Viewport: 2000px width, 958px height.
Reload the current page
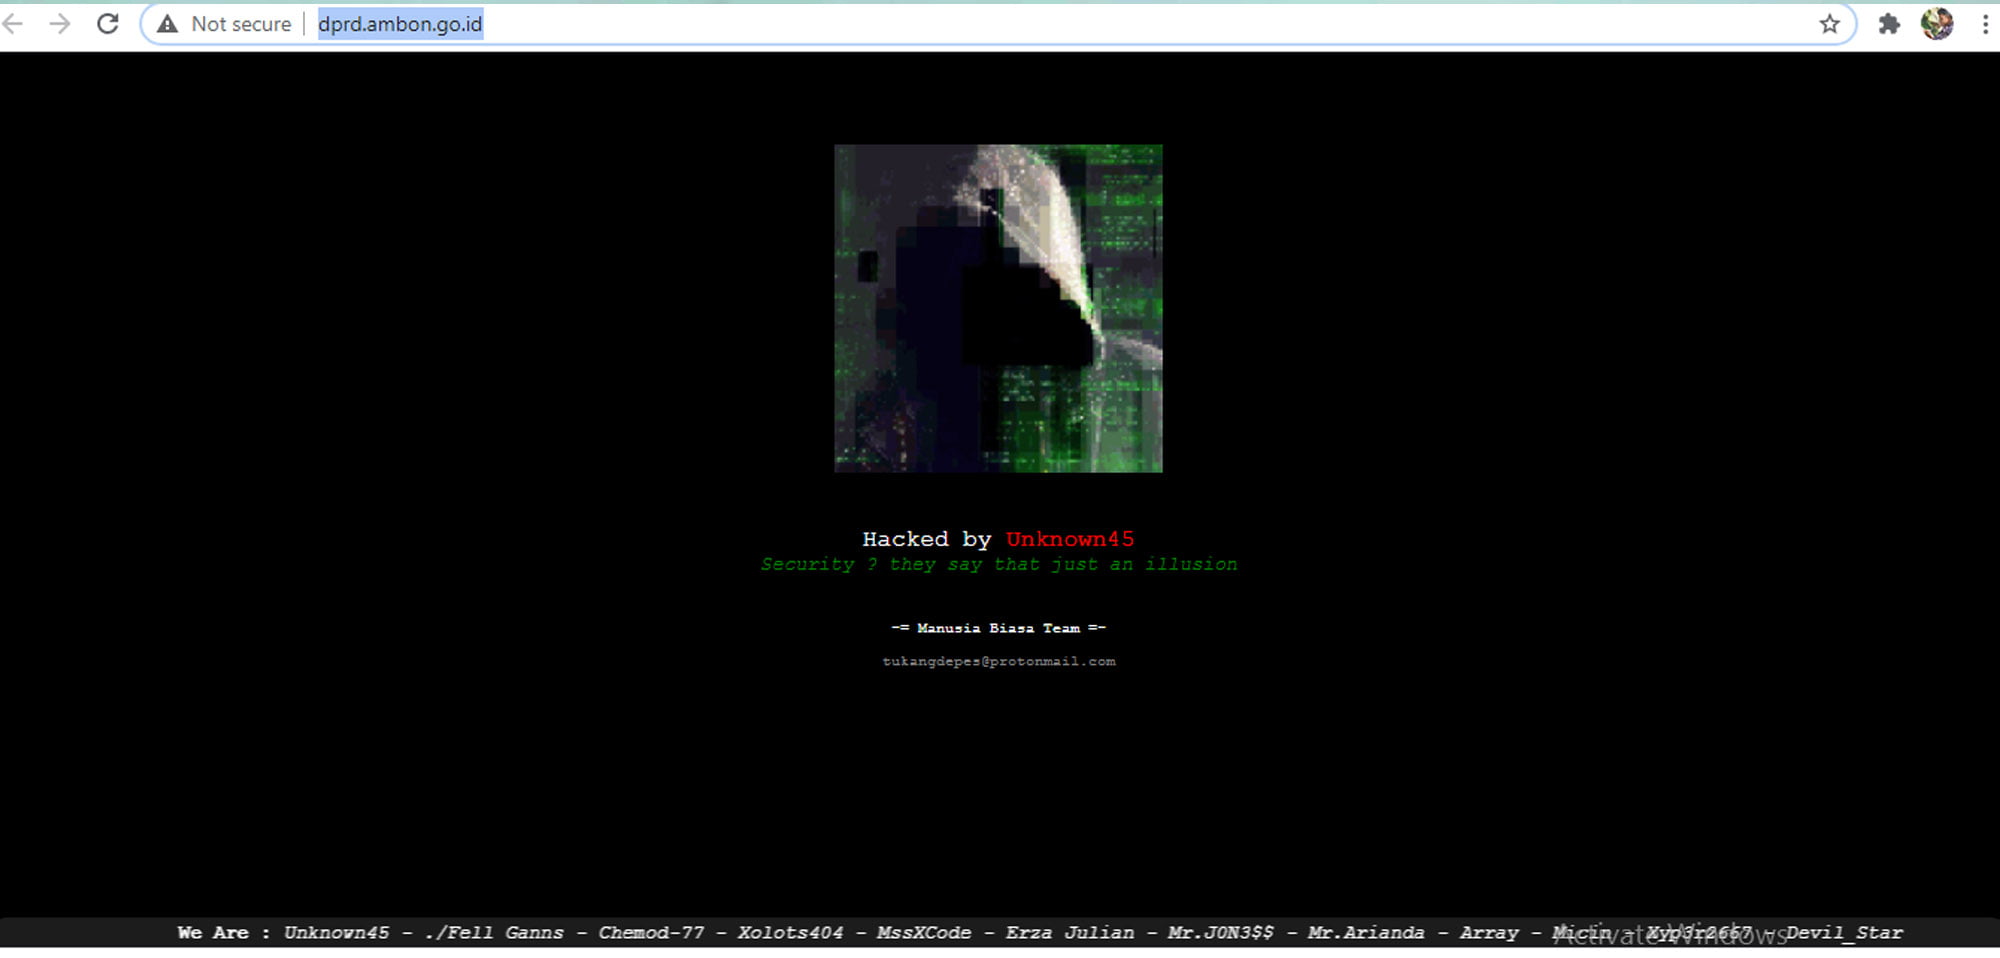[x=108, y=24]
